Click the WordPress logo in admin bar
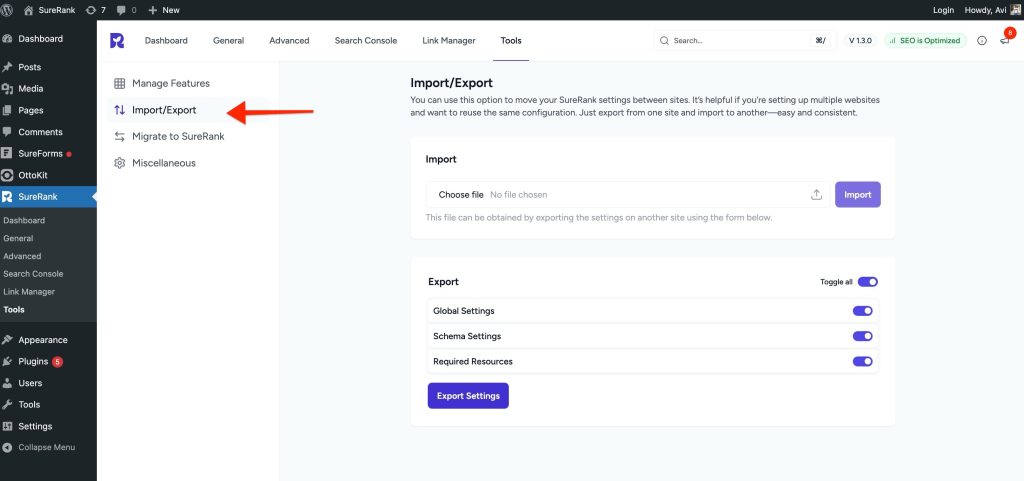 click(x=8, y=10)
